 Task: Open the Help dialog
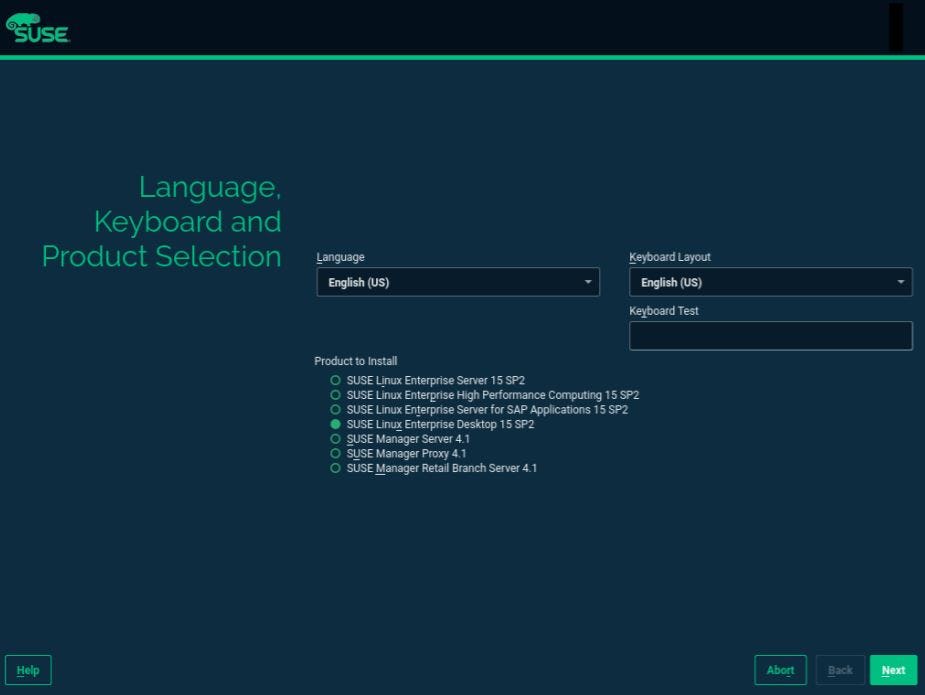coord(27,670)
